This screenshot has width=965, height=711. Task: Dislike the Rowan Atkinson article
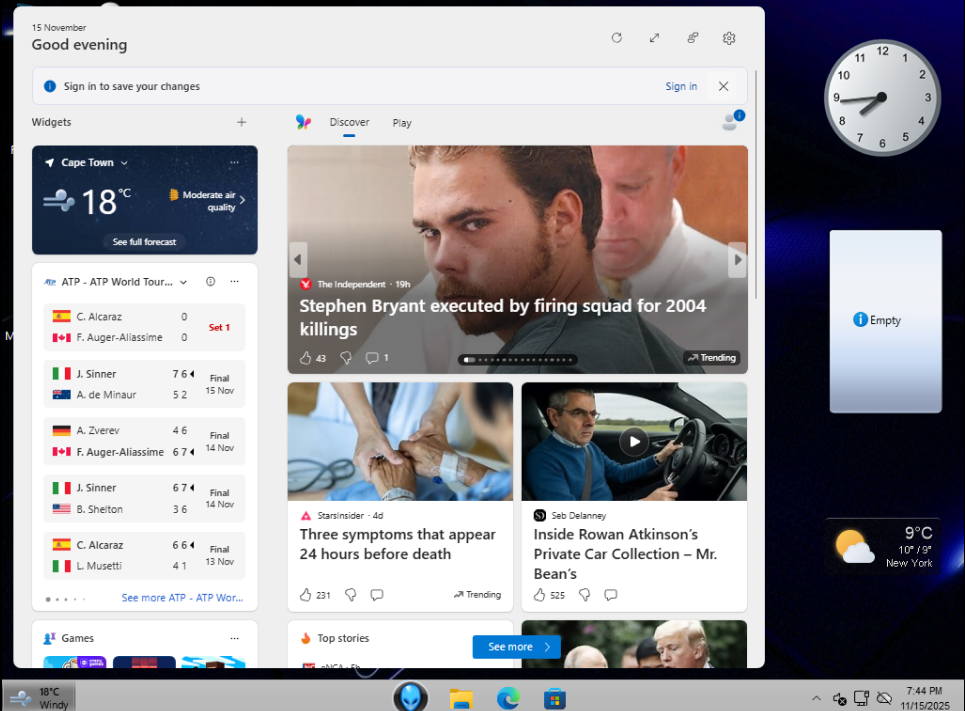point(585,595)
